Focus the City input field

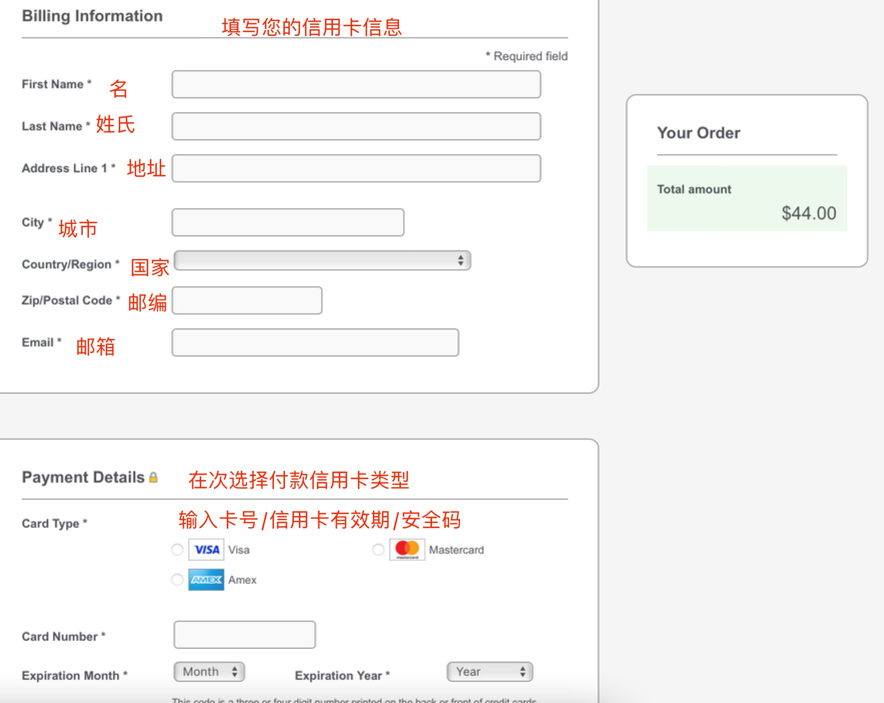pyautogui.click(x=288, y=222)
